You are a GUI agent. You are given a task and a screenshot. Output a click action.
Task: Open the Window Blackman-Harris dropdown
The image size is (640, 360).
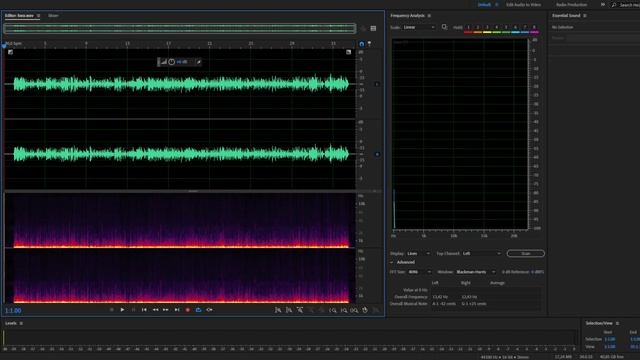[x=476, y=272]
